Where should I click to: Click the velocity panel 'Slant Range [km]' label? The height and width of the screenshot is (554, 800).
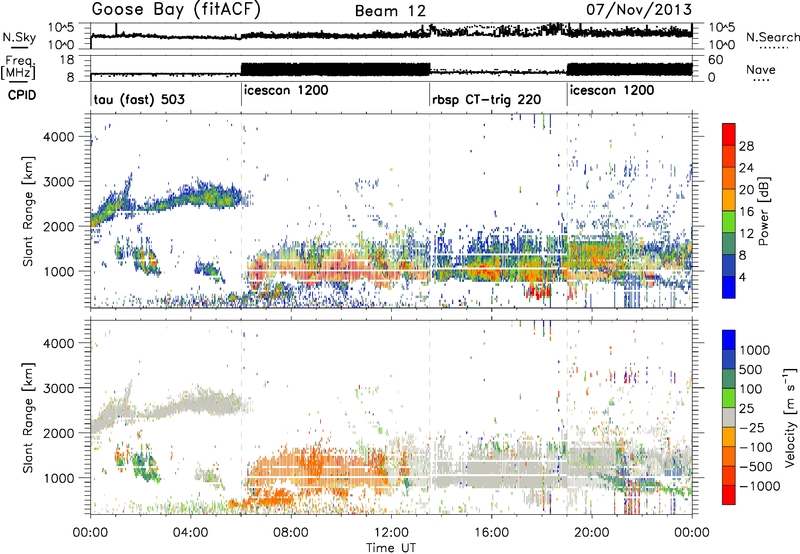click(x=28, y=417)
